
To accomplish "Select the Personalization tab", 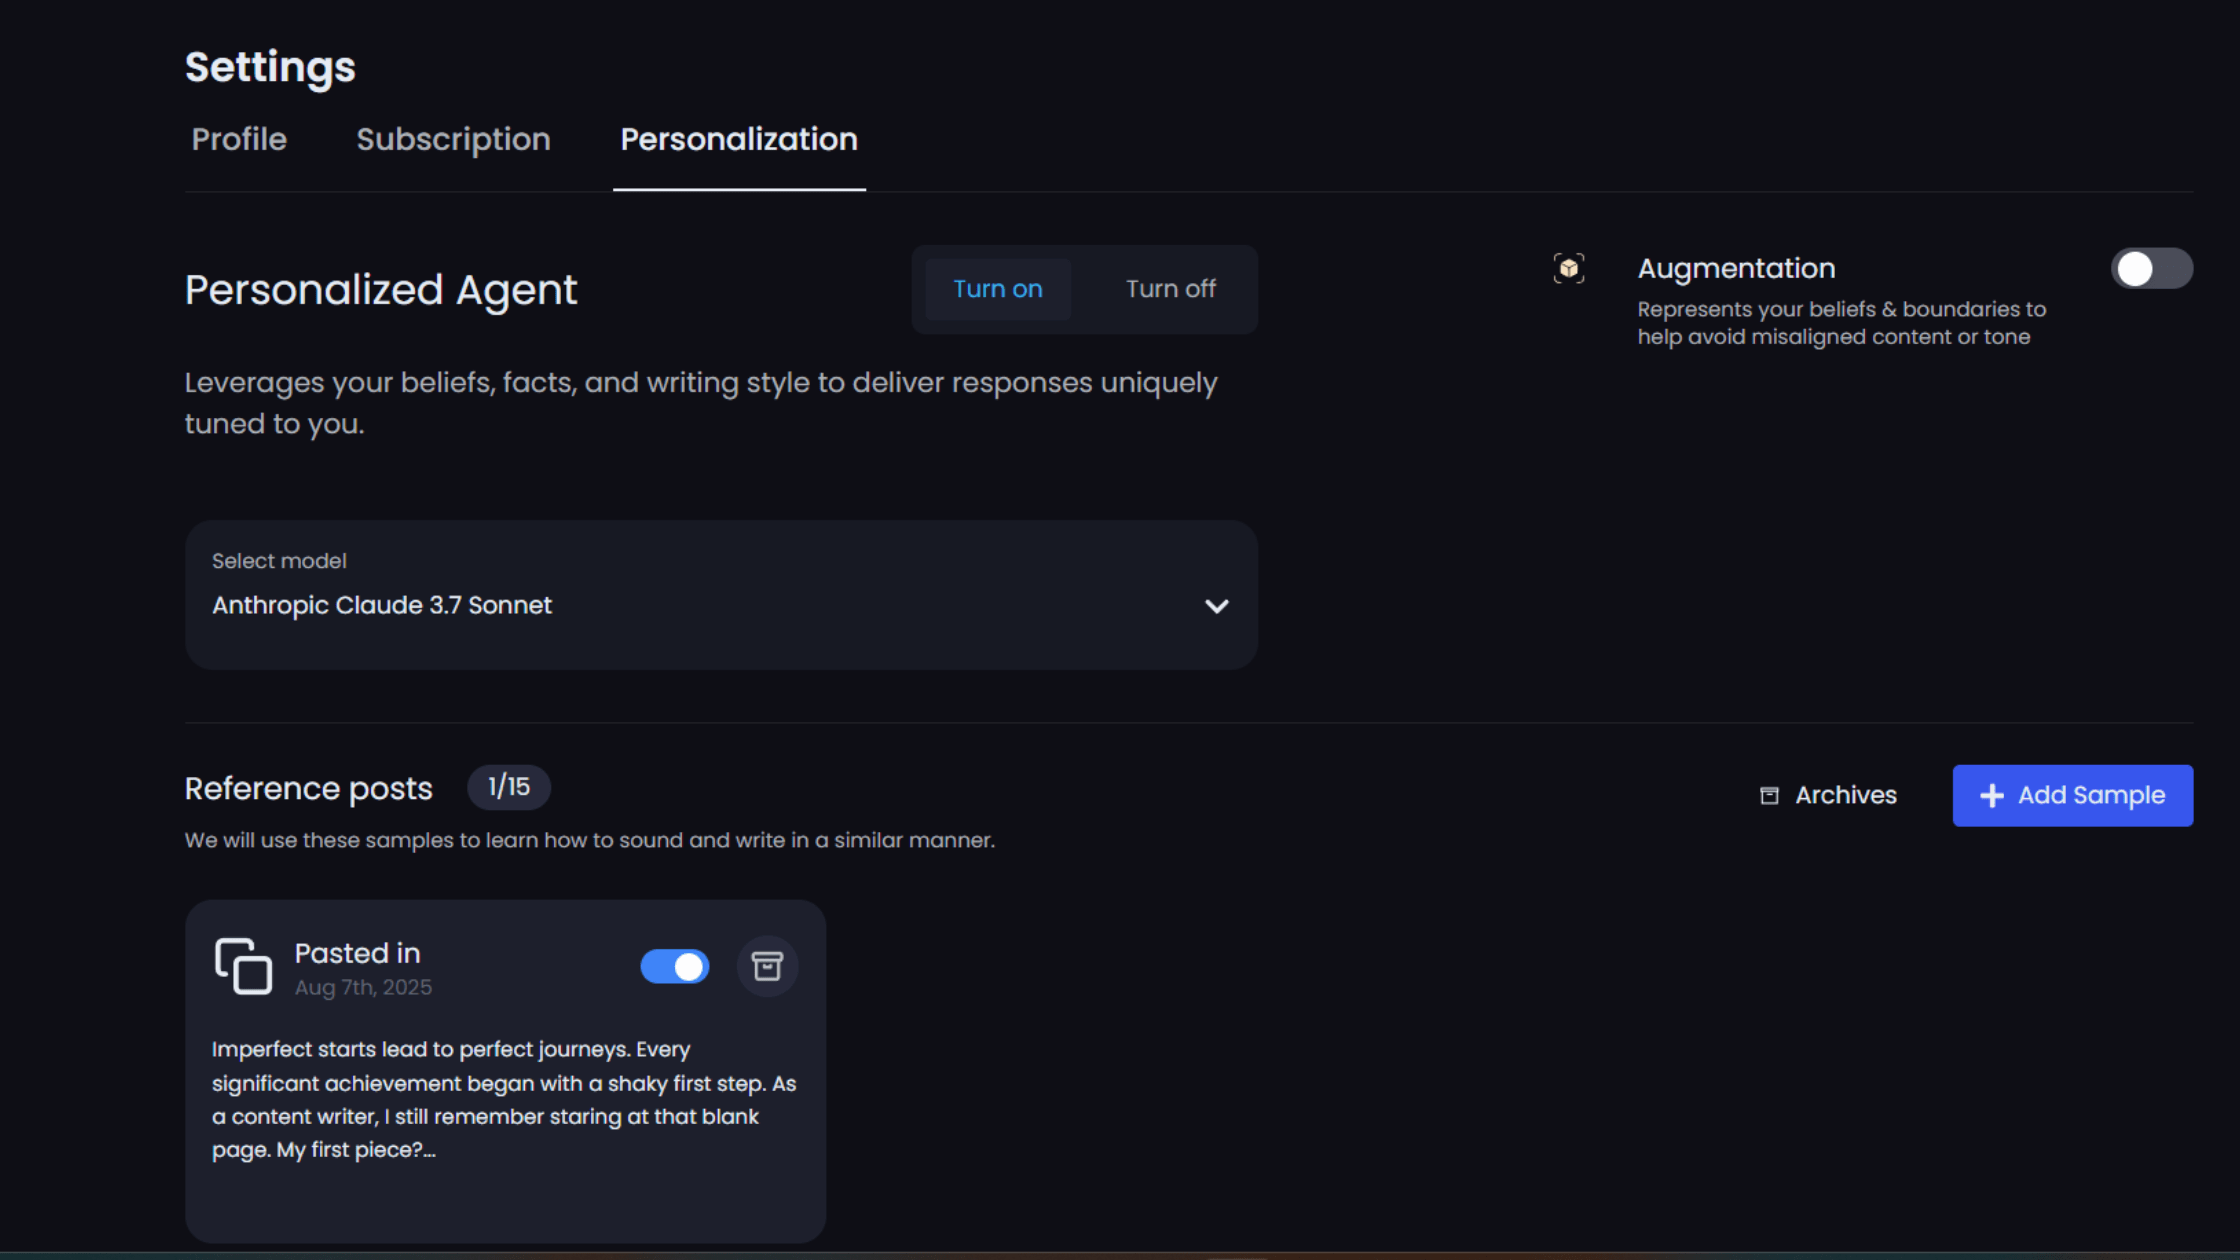I will pyautogui.click(x=738, y=139).
